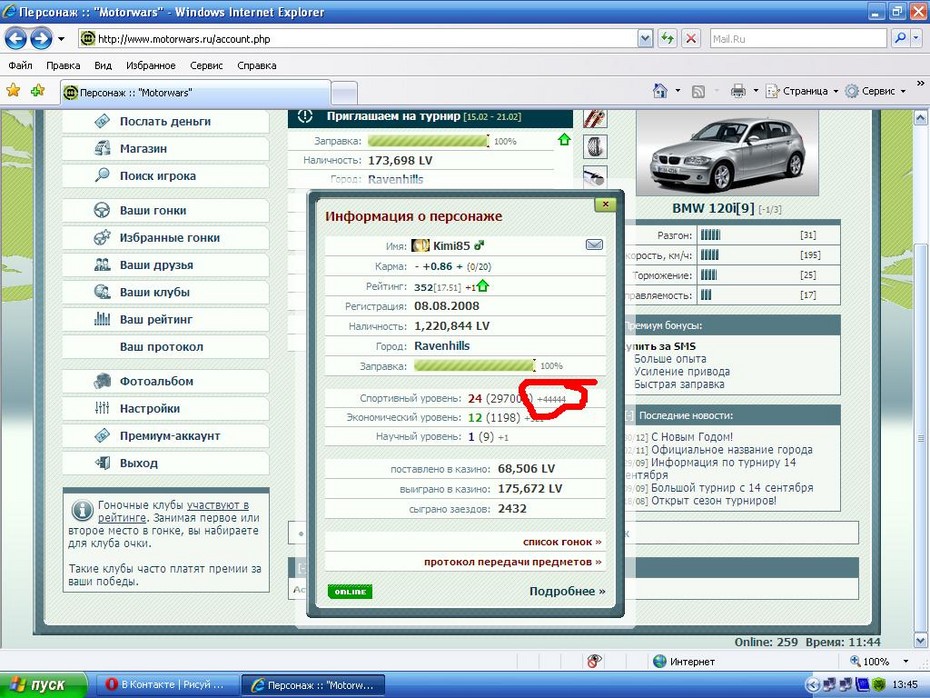Image resolution: width=930 pixels, height=698 pixels.
Task: Open Поиск игрока in sidebar
Action: point(165,176)
